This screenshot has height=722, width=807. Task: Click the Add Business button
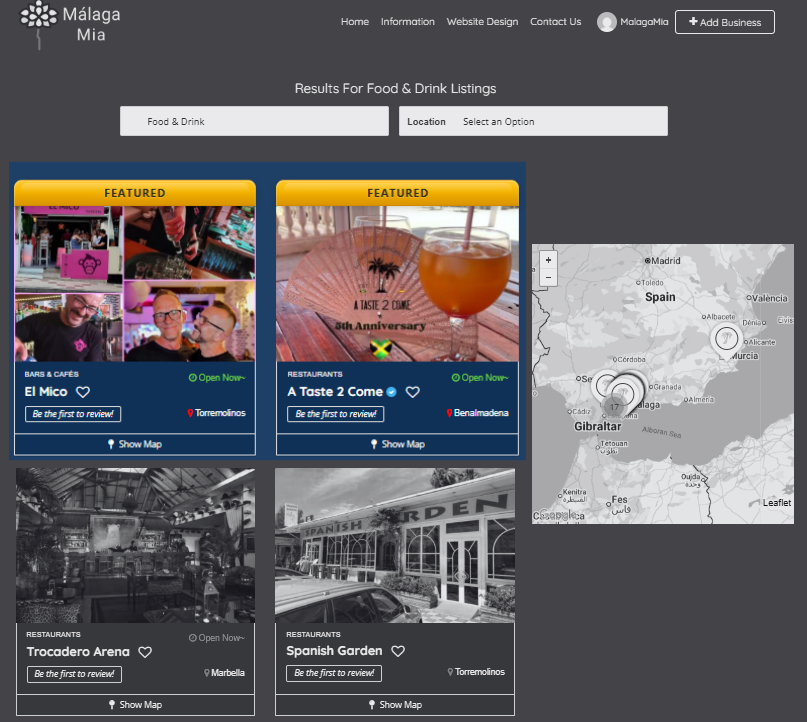point(725,22)
